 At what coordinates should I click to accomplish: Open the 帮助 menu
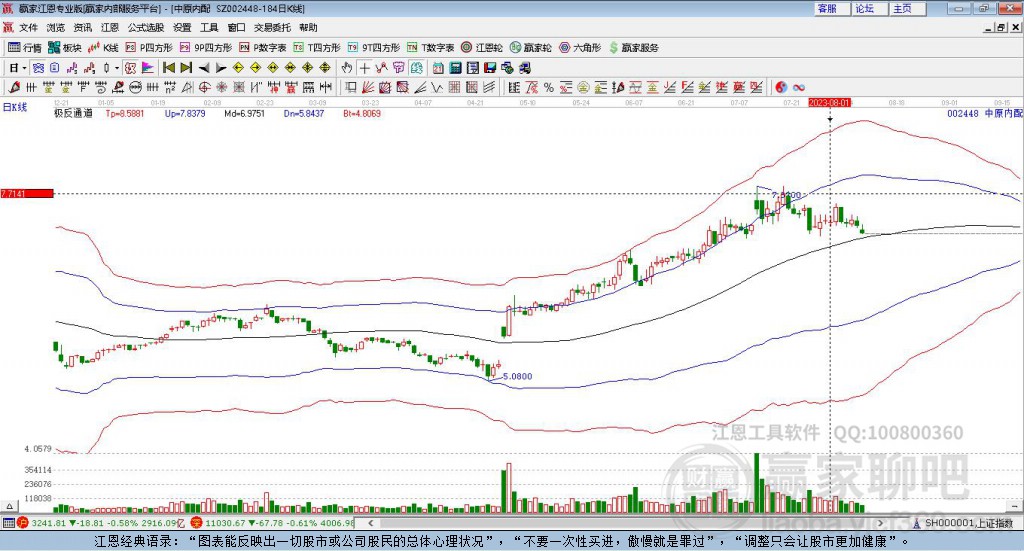[308, 27]
